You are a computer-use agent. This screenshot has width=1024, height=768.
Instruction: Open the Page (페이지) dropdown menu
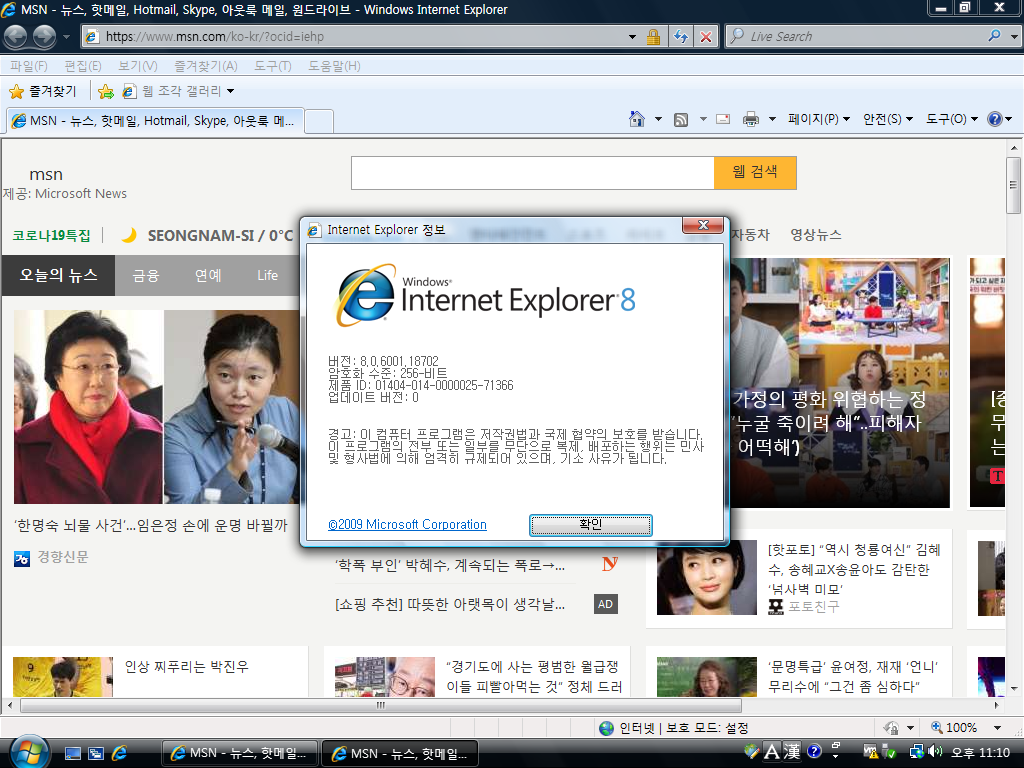(819, 119)
